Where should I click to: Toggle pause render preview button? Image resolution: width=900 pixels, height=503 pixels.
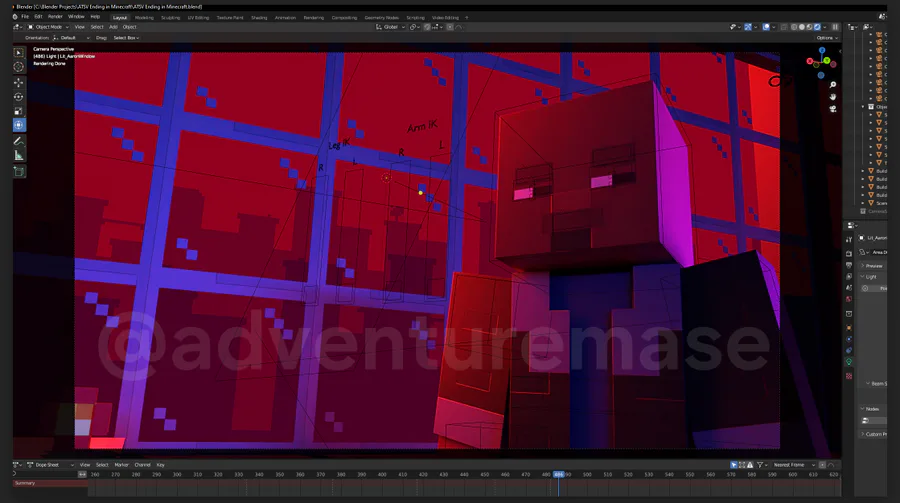(x=835, y=27)
